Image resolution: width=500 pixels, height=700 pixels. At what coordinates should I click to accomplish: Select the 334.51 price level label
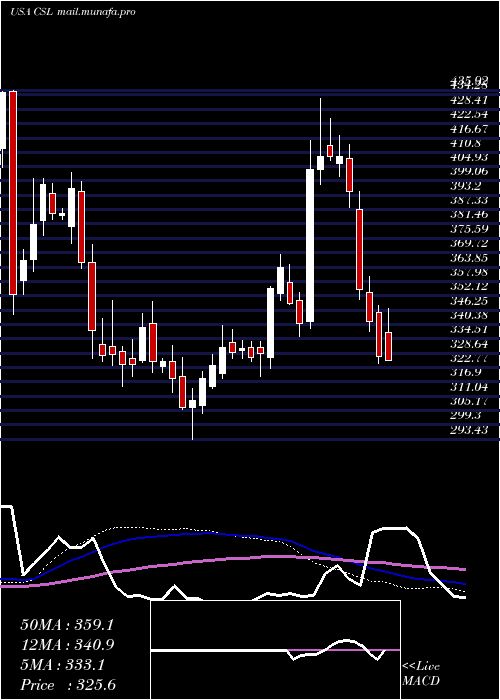click(468, 329)
